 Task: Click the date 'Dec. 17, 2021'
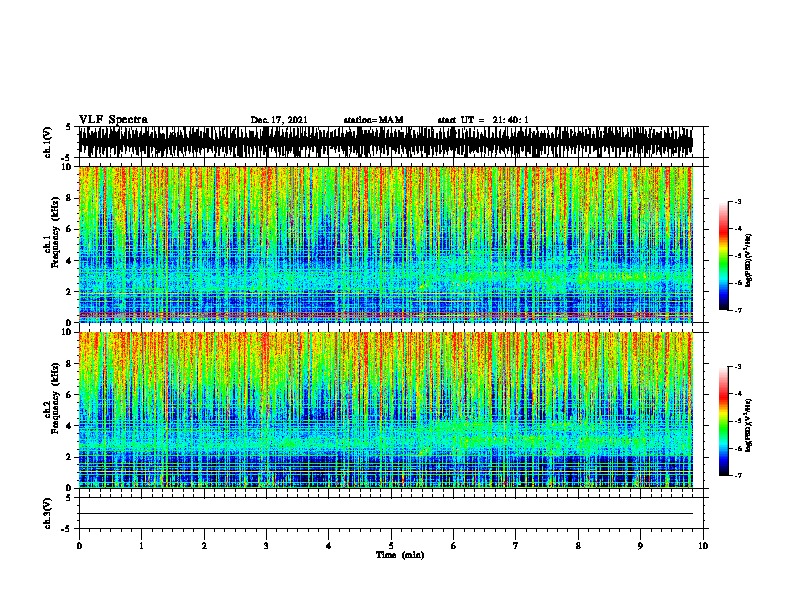pyautogui.click(x=279, y=120)
